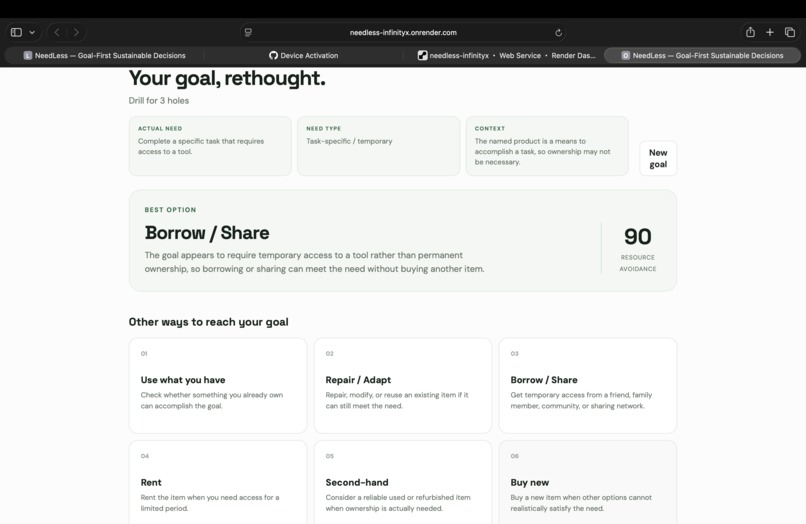
Task: Switch to first NeedLess tab
Action: (x=104, y=55)
